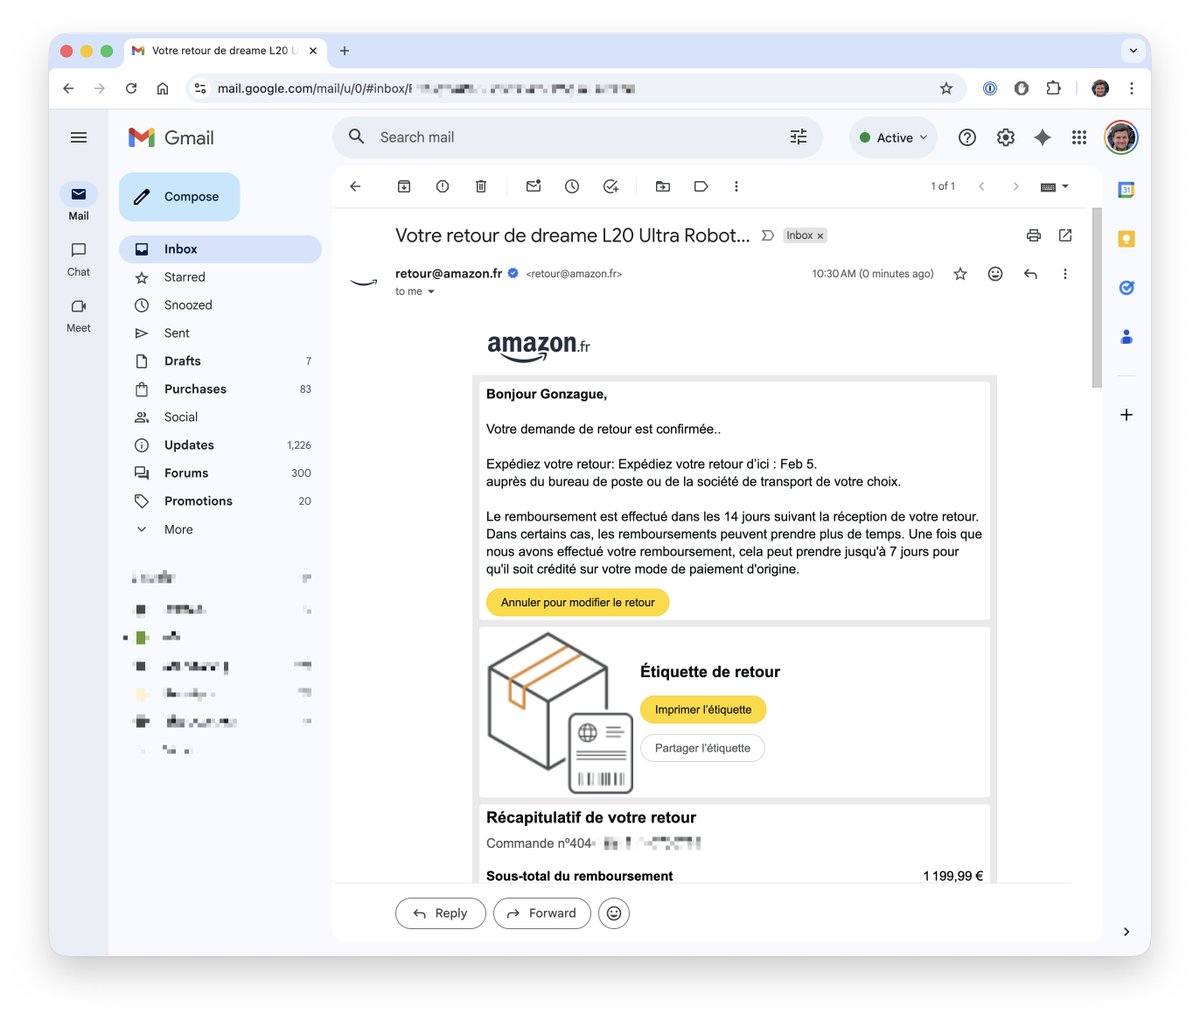Open Google apps grid
This screenshot has width=1200, height=1021.
1079,138
